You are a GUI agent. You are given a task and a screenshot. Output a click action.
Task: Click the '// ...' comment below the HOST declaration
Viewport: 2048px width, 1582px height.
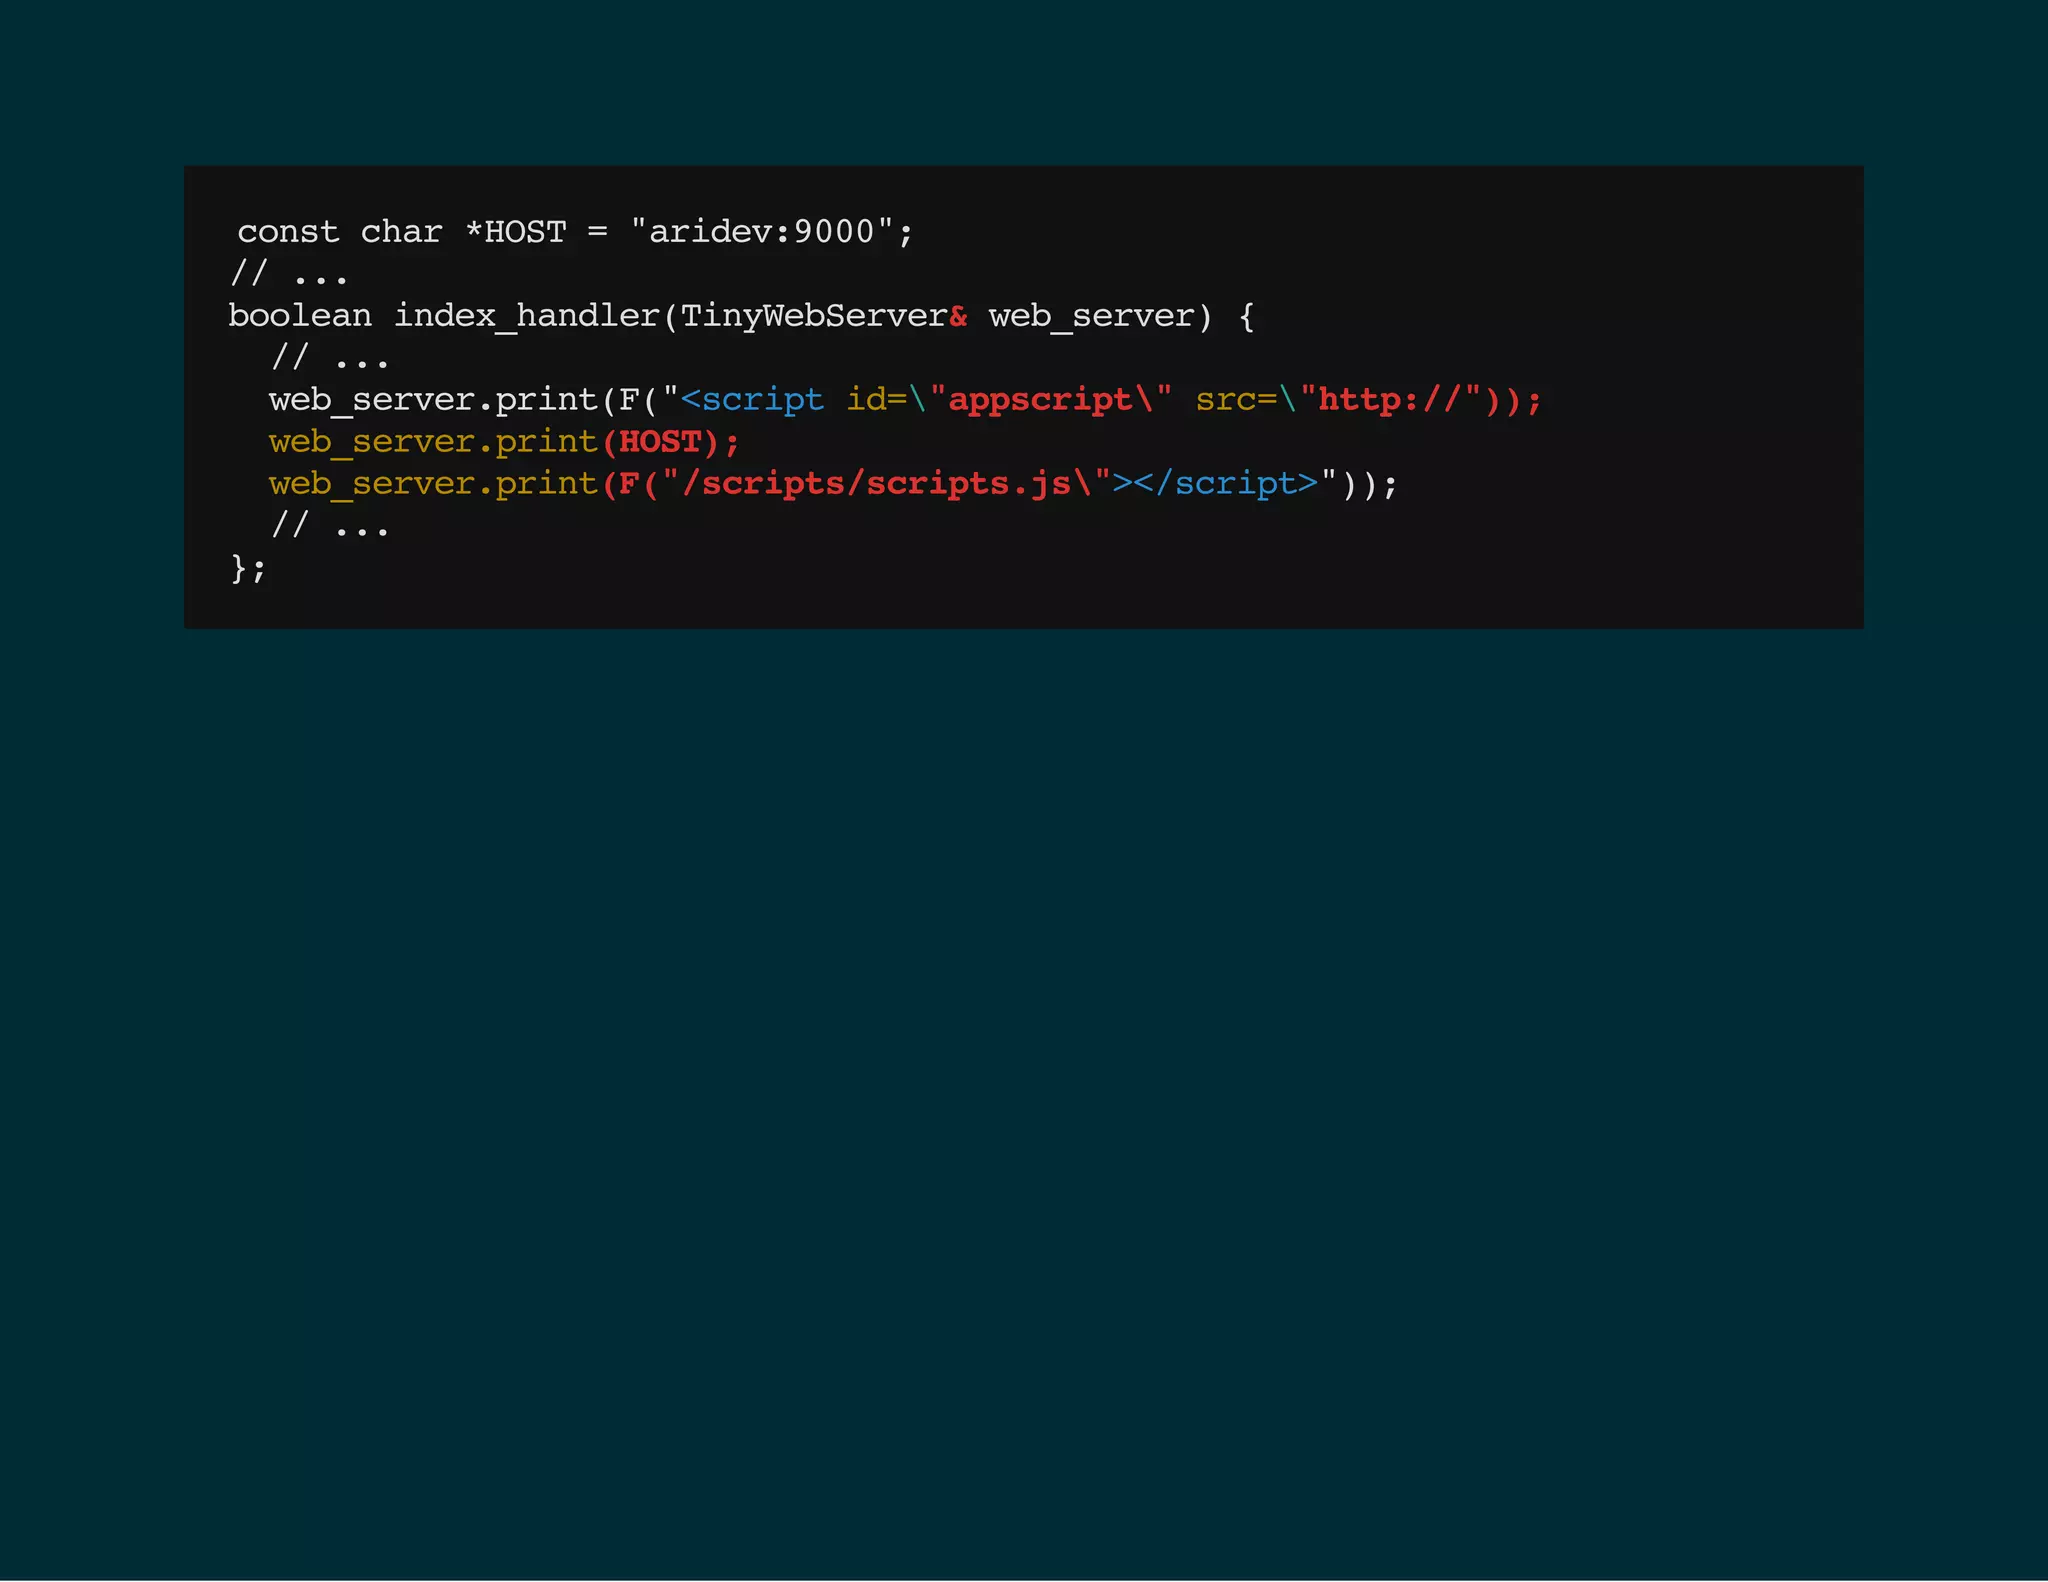289,273
